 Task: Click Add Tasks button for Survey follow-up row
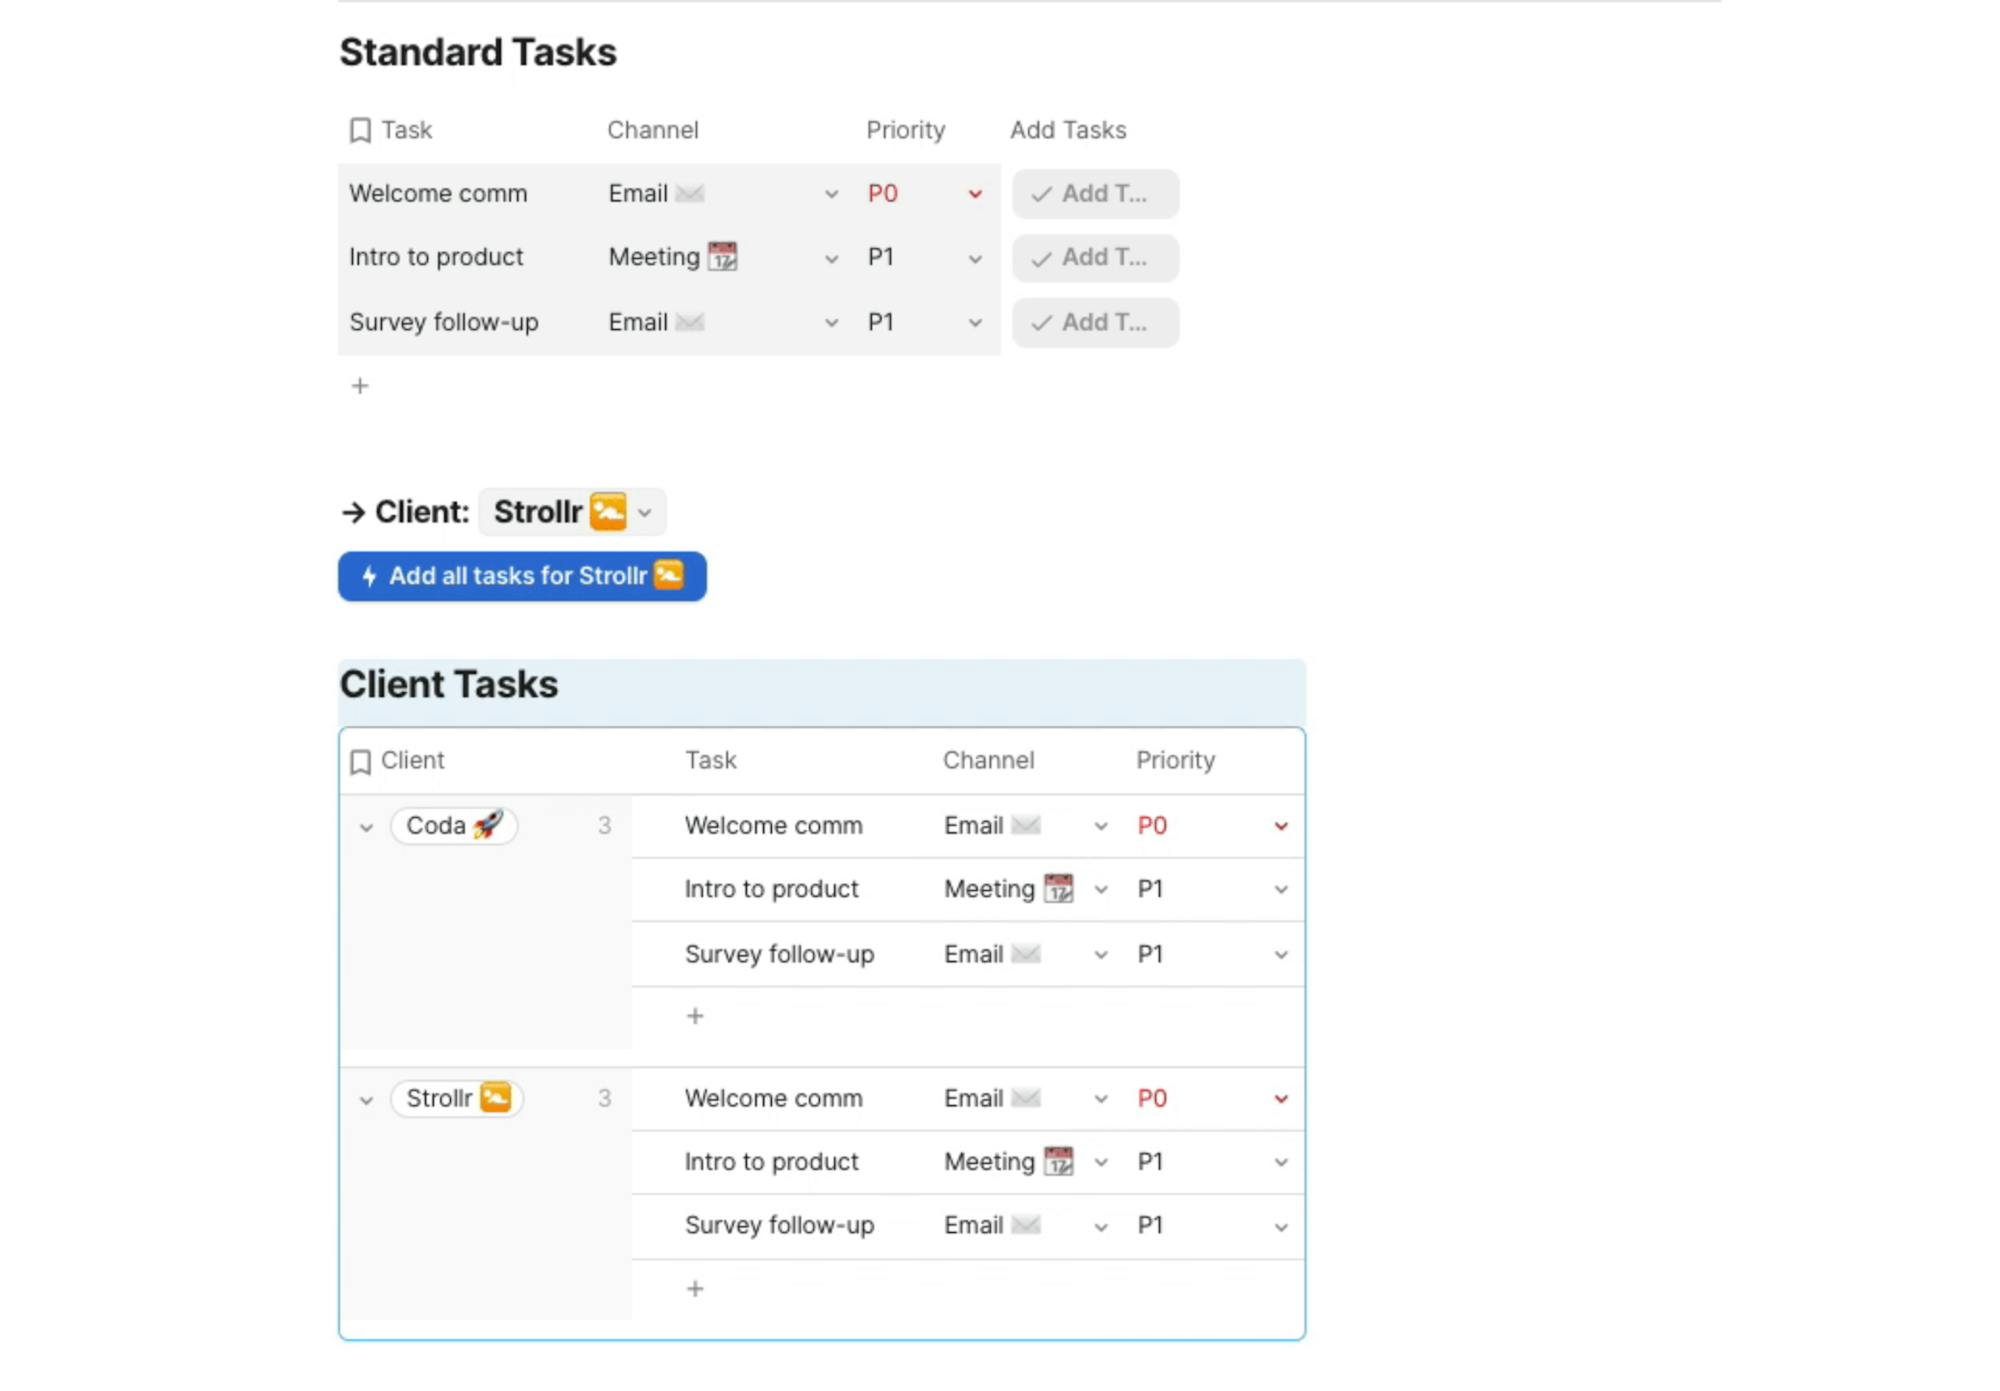point(1095,323)
